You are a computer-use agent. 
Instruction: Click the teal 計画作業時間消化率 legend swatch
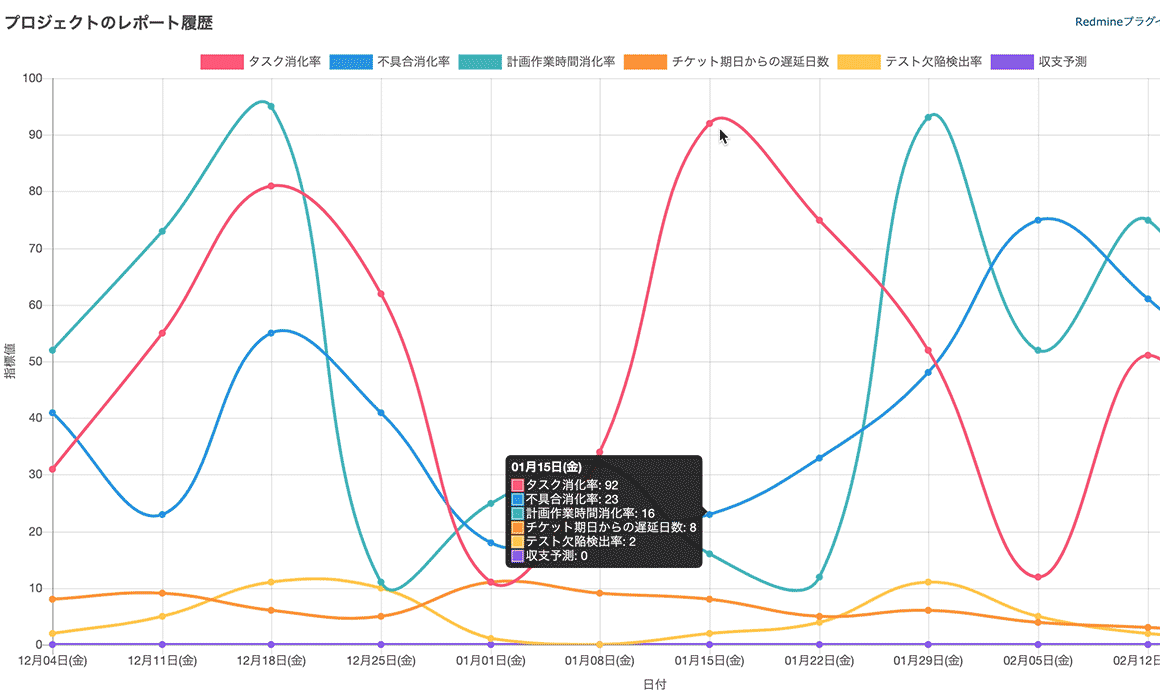tap(480, 62)
